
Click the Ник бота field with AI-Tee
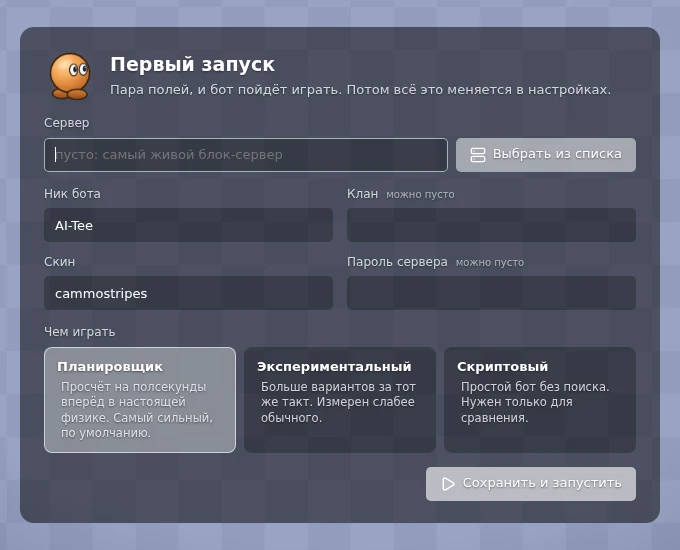(188, 225)
